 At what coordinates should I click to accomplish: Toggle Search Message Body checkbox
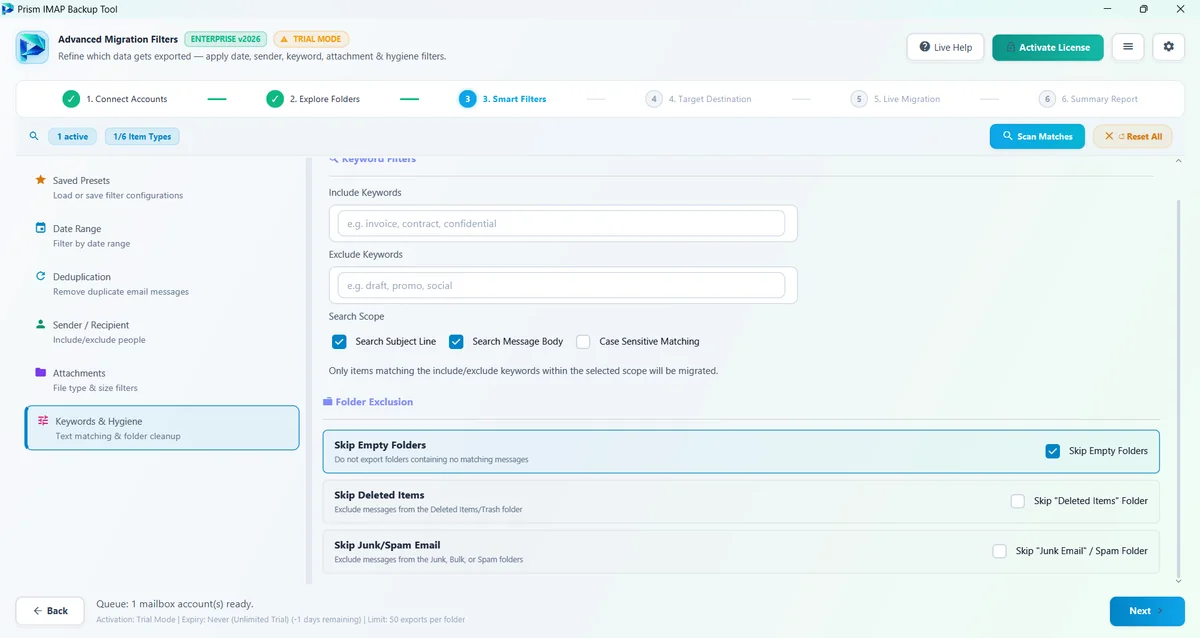click(456, 341)
